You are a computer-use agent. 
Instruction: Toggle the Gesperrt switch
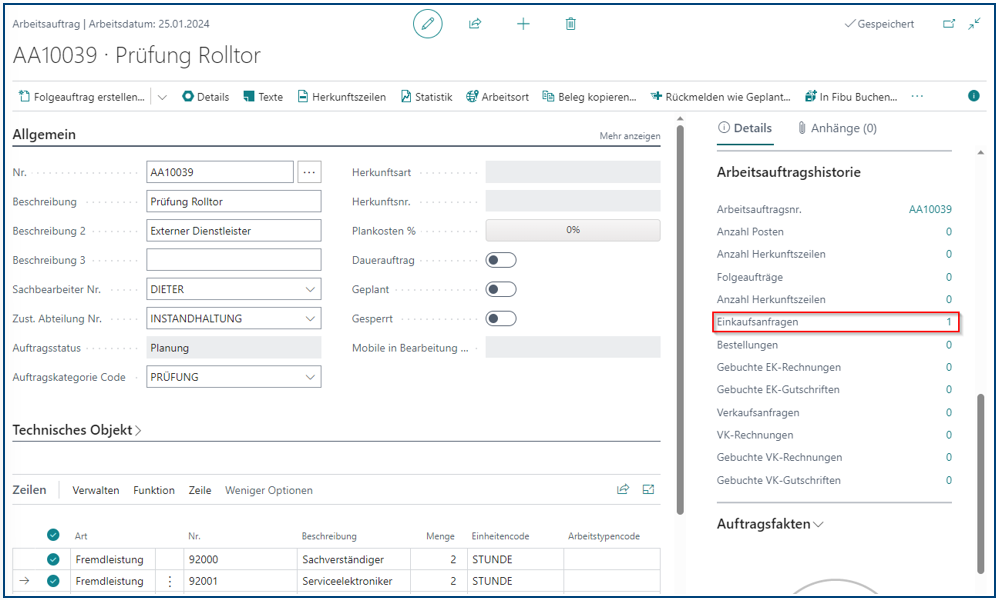pos(501,319)
